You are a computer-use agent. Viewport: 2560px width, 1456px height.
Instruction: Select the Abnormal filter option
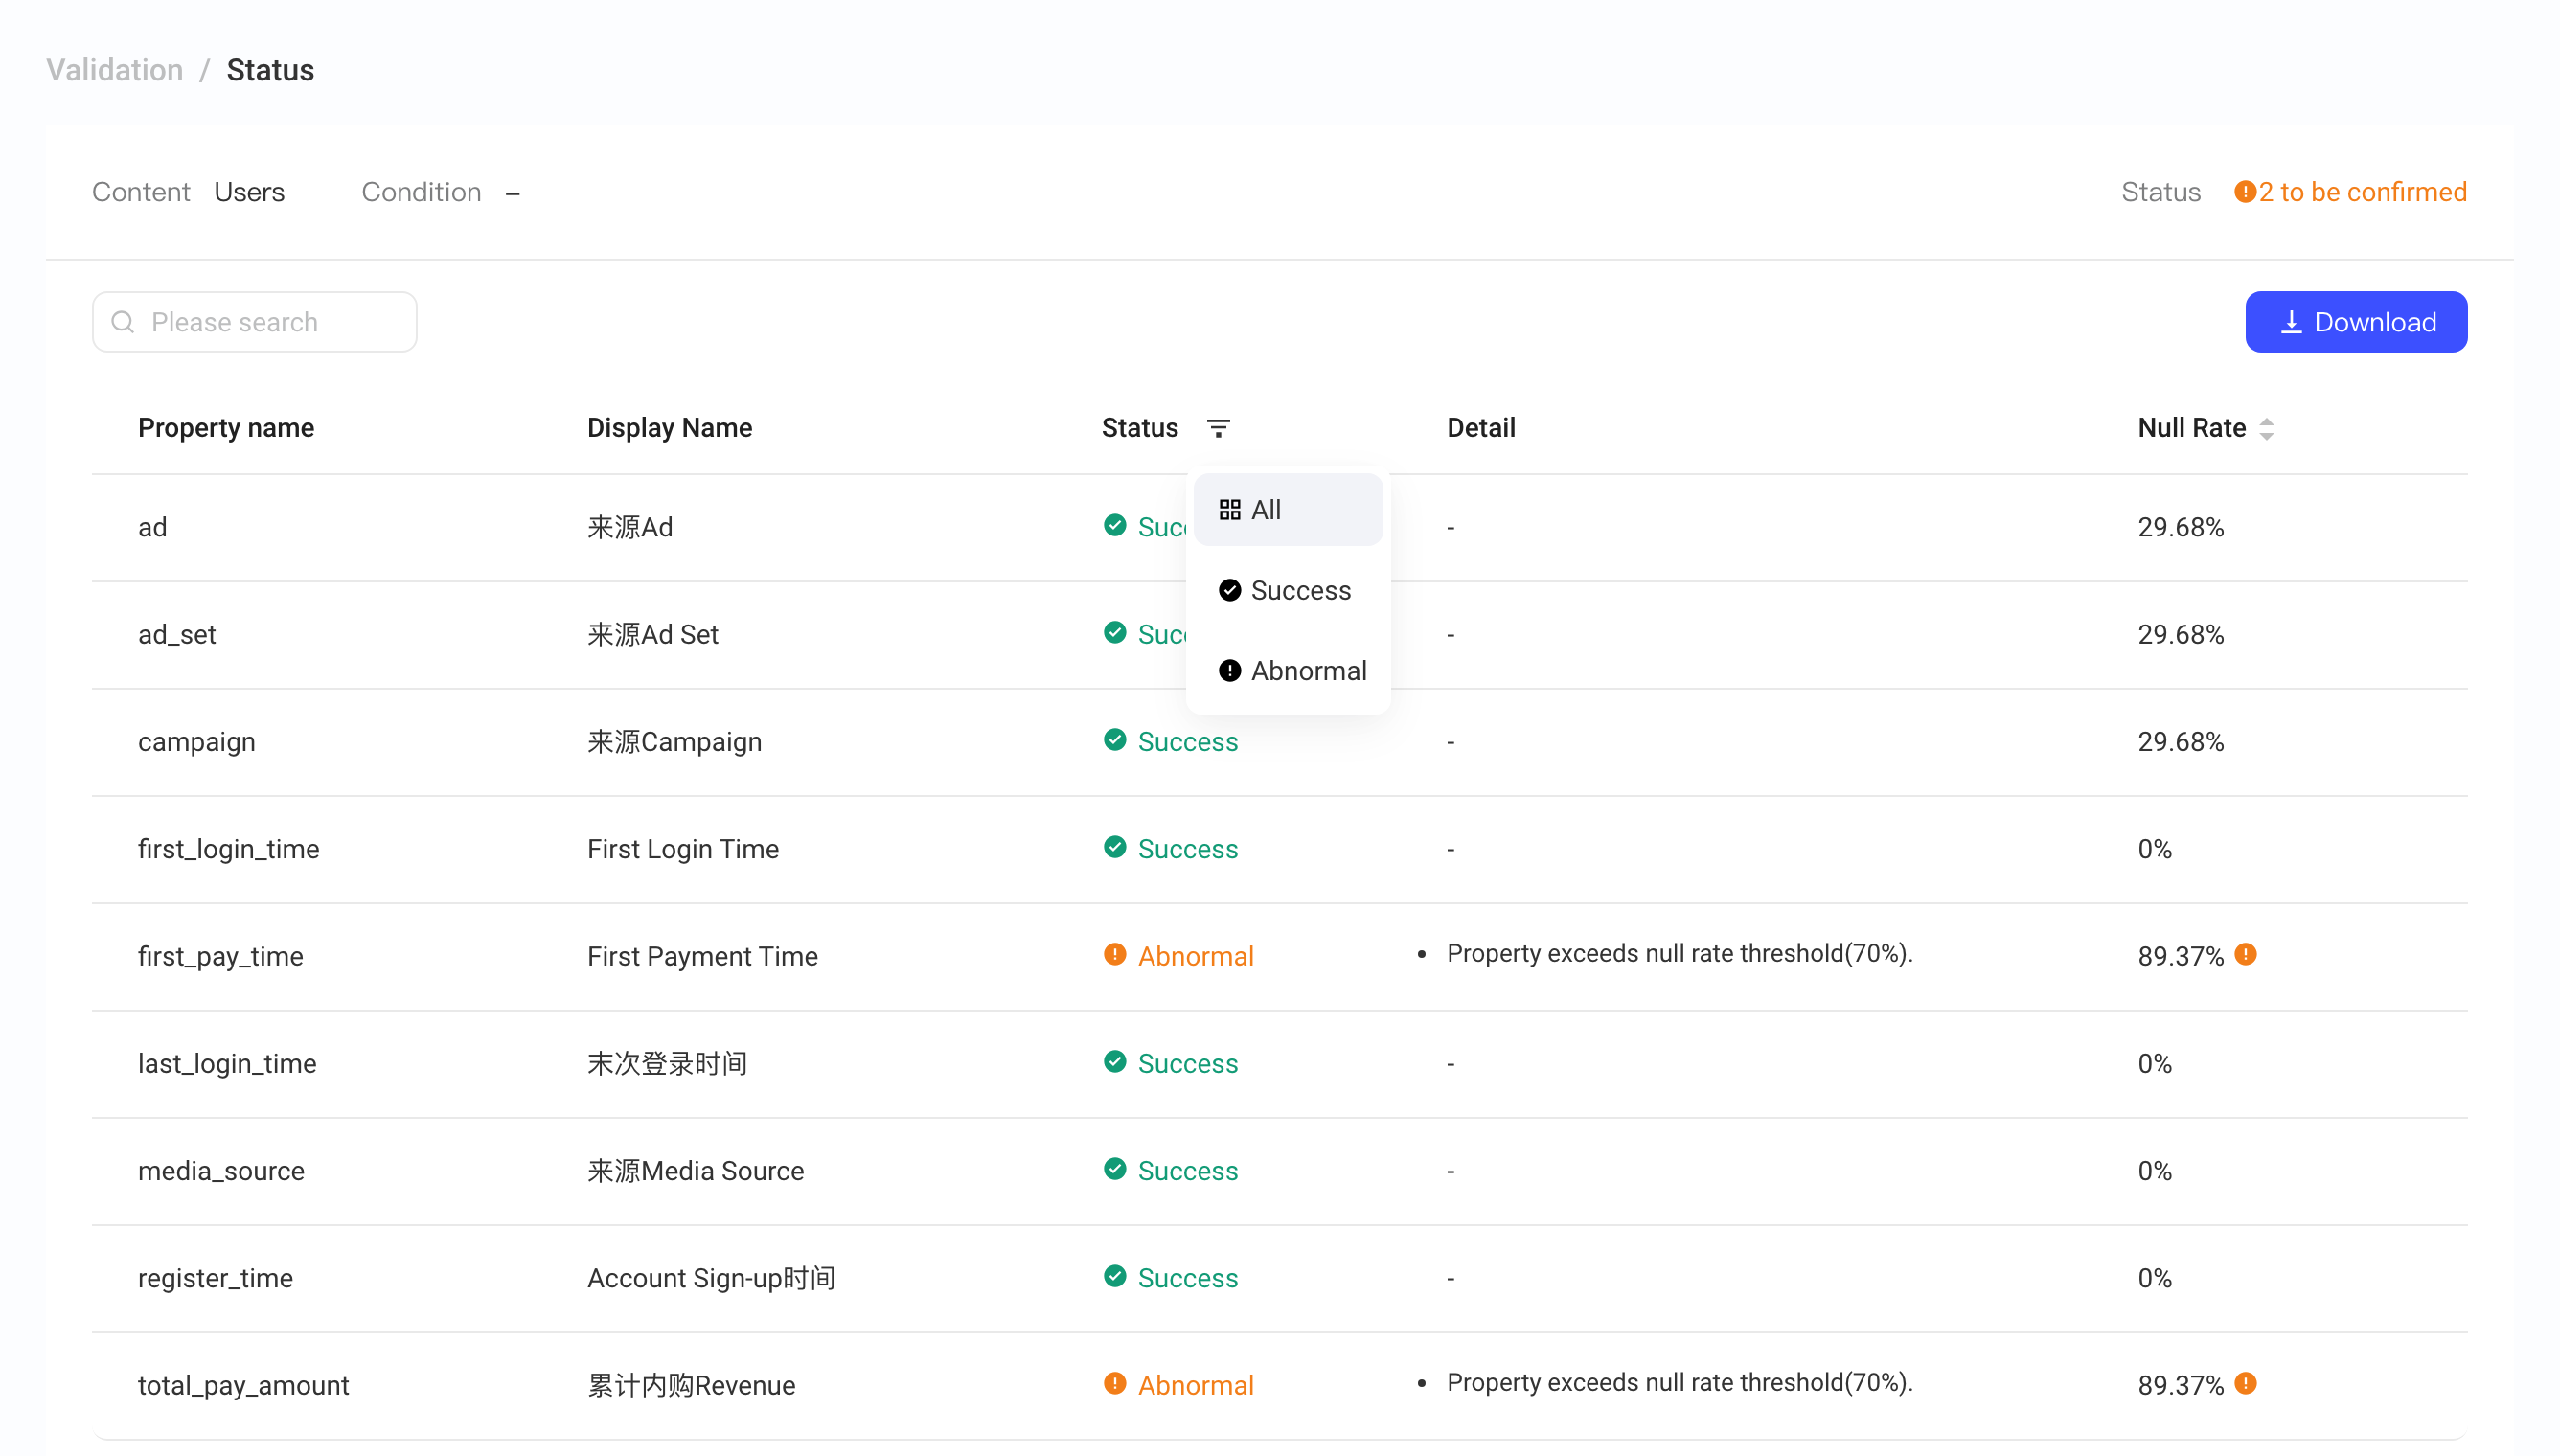[1288, 671]
